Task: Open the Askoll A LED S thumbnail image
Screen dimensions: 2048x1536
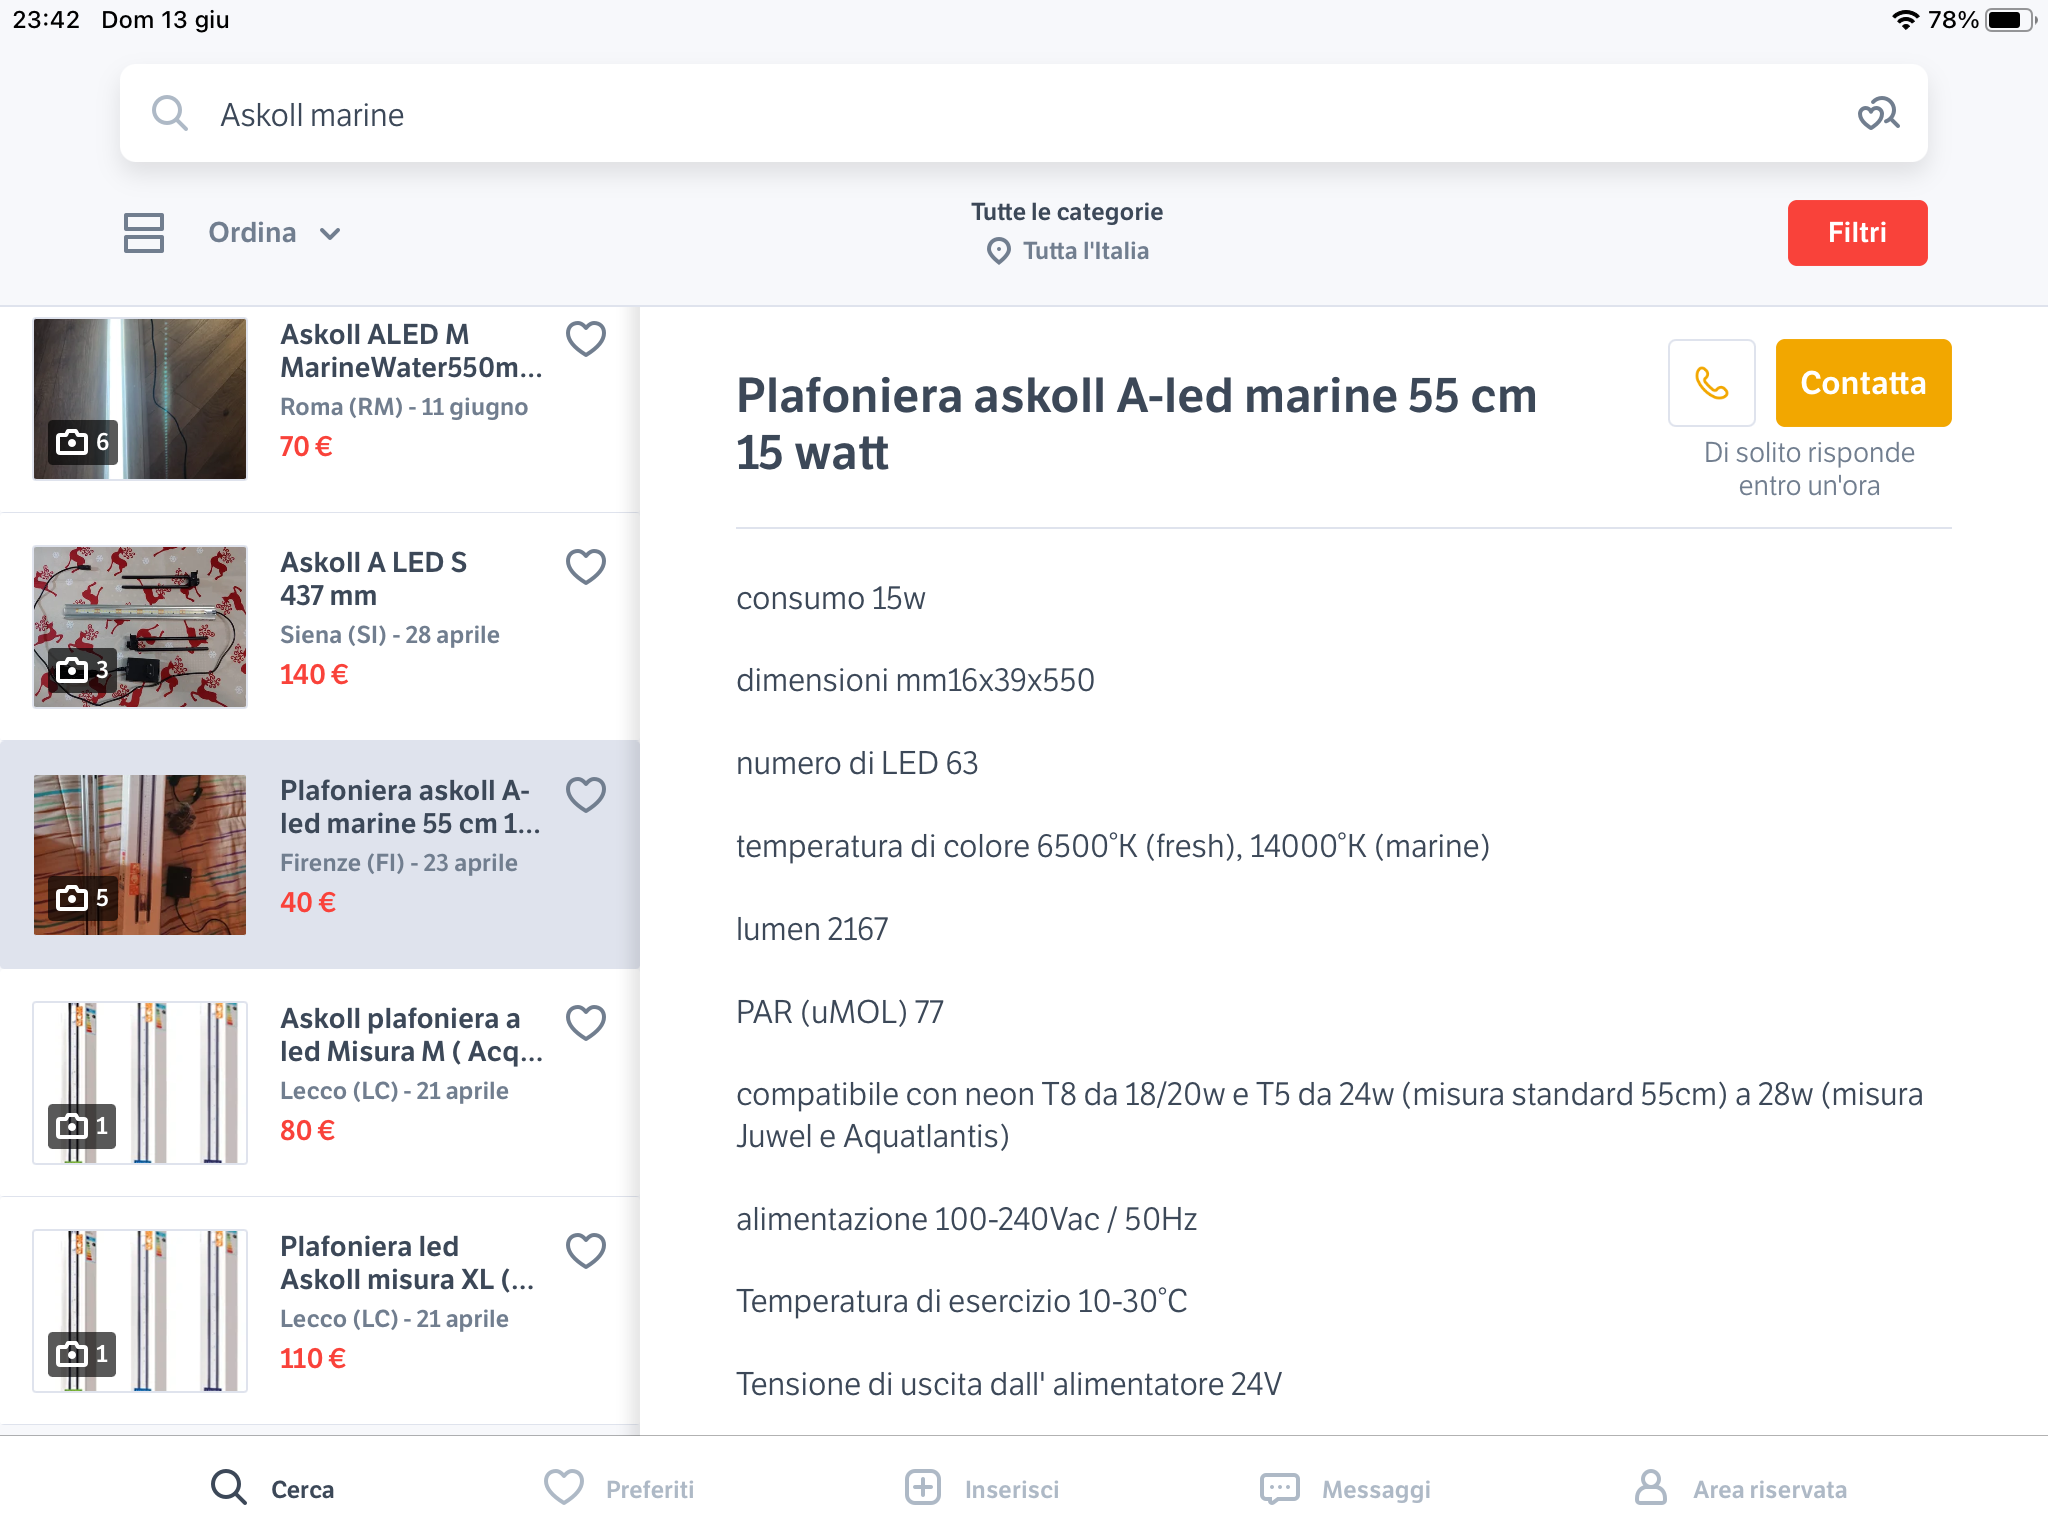Action: pyautogui.click(x=140, y=627)
